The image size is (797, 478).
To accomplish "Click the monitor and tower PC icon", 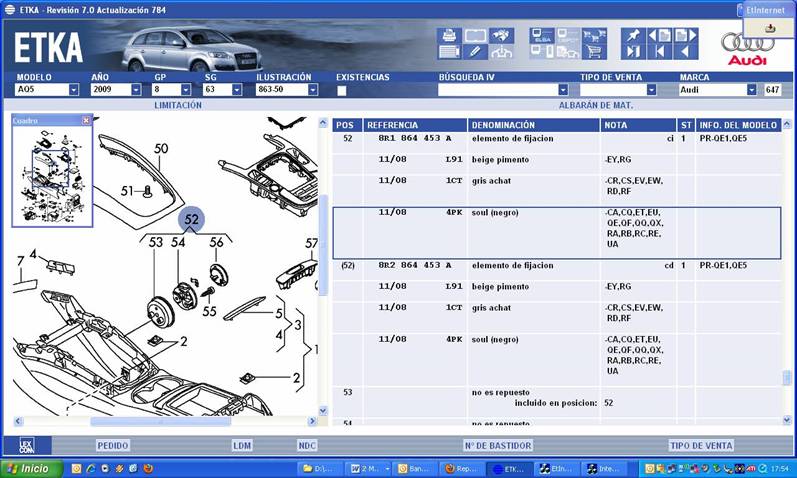I will point(542,51).
